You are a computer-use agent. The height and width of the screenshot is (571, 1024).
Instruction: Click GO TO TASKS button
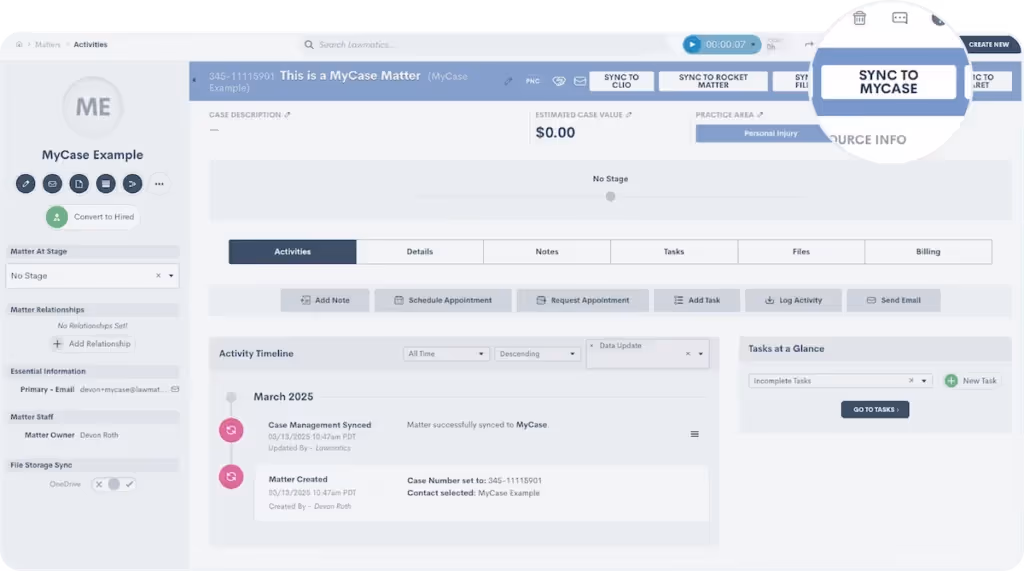[875, 410]
